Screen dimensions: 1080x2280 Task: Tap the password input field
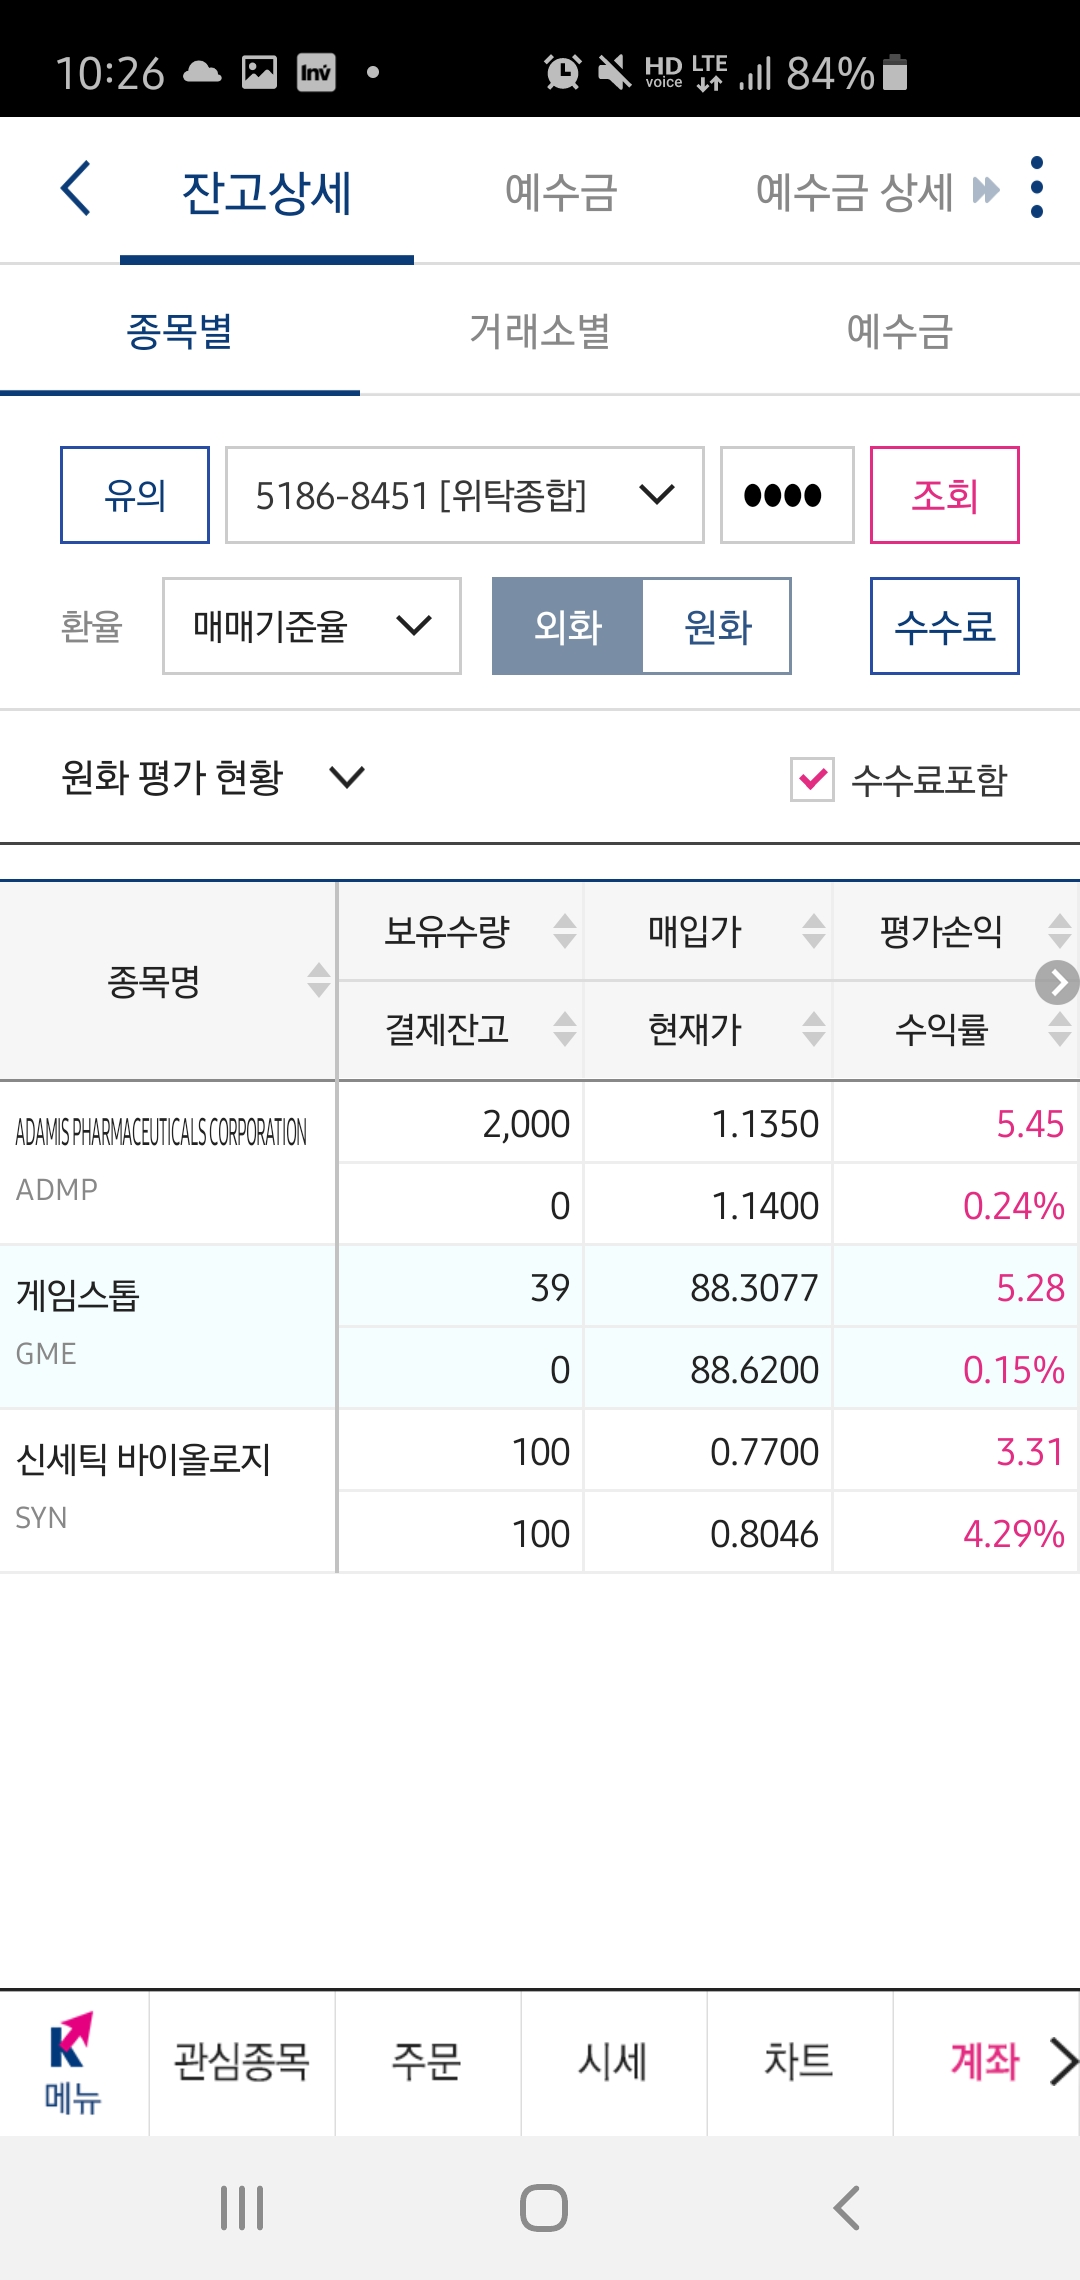(x=787, y=495)
